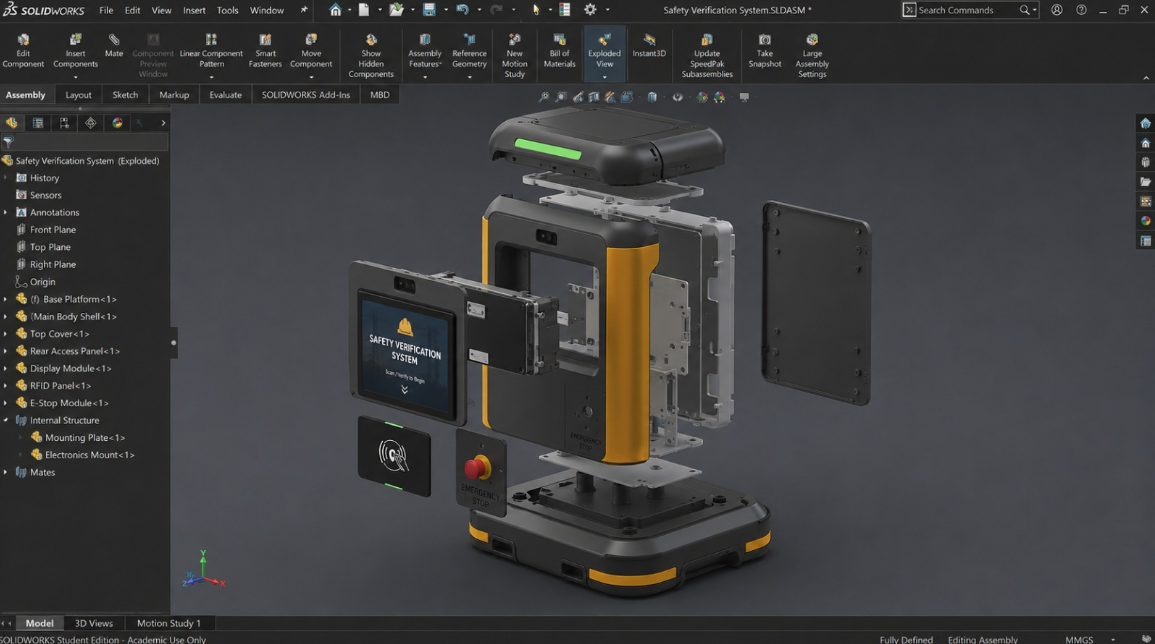
Task: Open the Hide/Show Items eye icon
Action: click(677, 97)
